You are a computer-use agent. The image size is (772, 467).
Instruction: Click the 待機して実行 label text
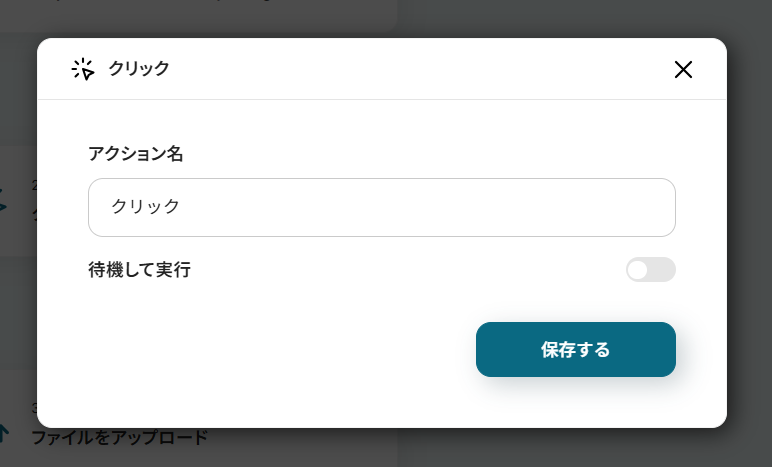click(139, 270)
